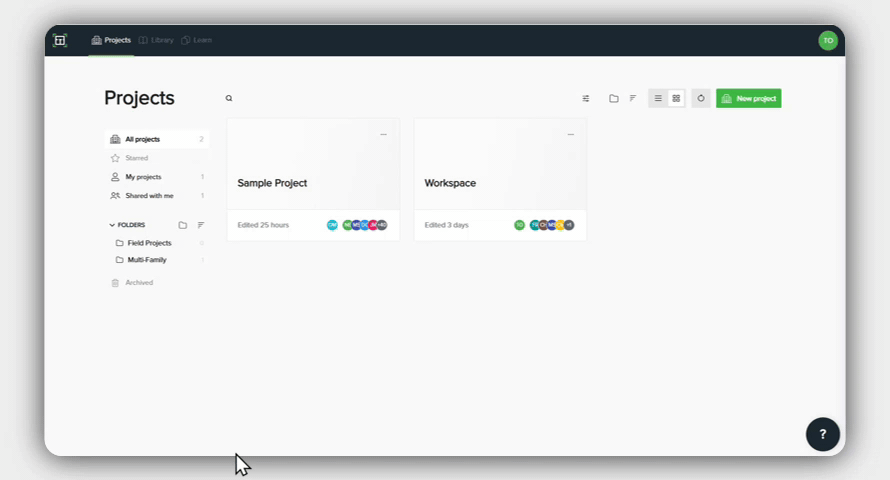Go to the Library tab
890x480 pixels.
[156, 40]
